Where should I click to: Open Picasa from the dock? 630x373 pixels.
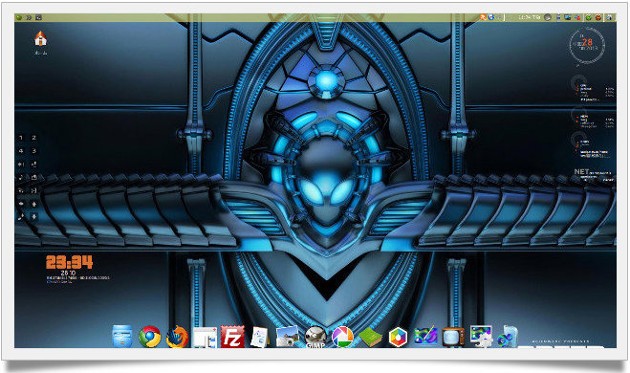click(x=343, y=336)
